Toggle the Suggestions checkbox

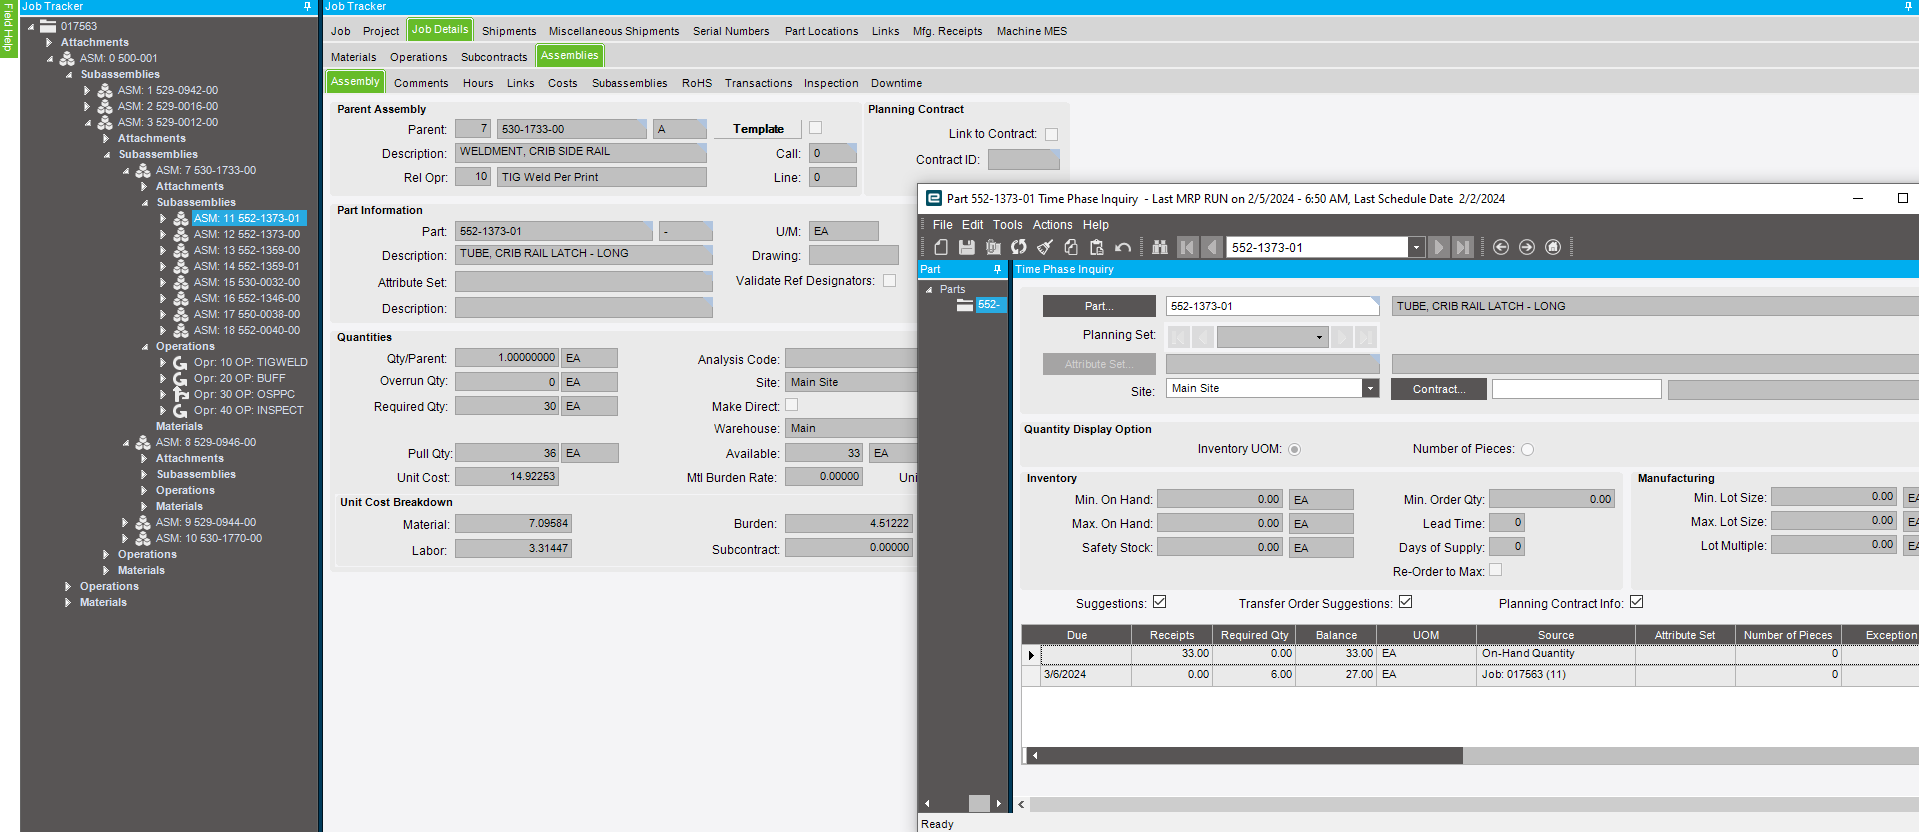(1159, 602)
